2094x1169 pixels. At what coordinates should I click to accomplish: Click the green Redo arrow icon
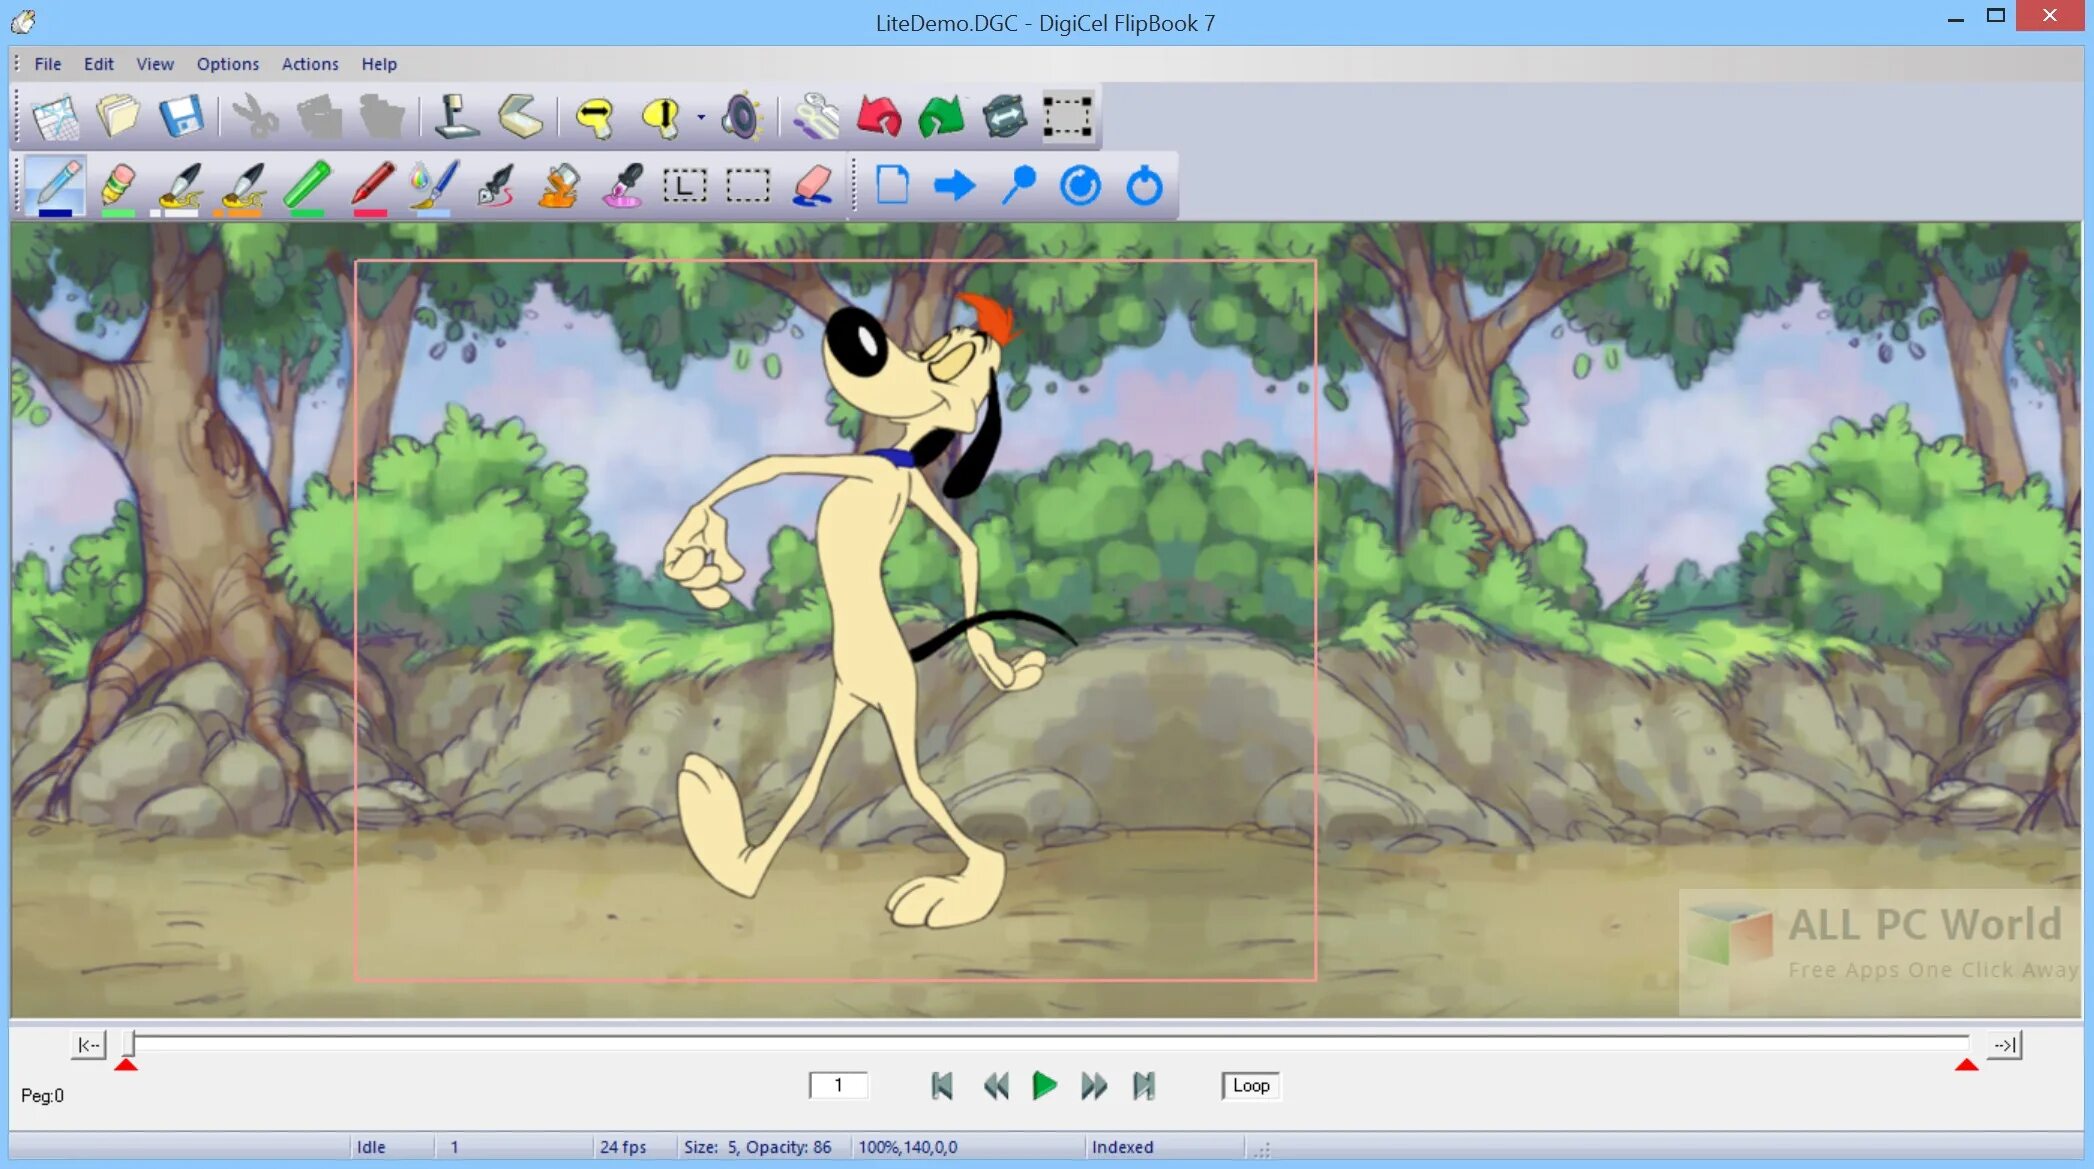pos(940,117)
